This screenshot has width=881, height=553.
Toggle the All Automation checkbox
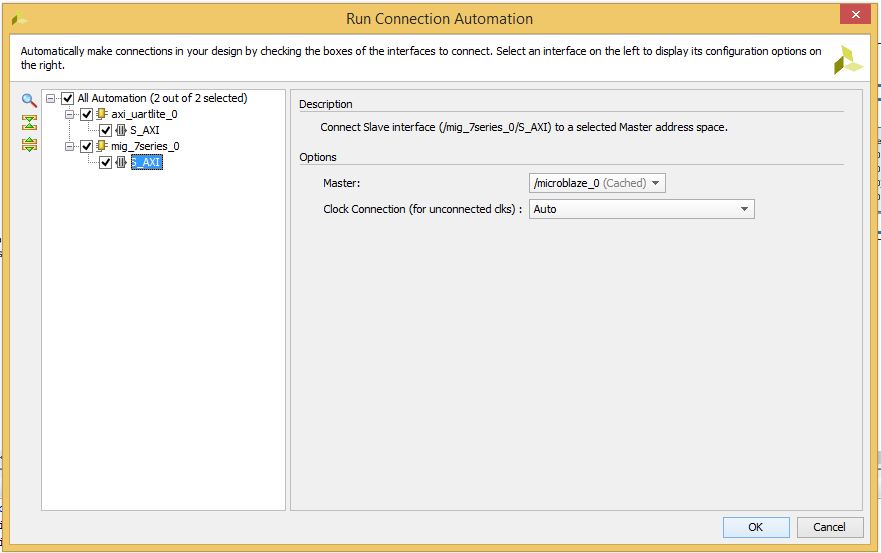tap(67, 98)
